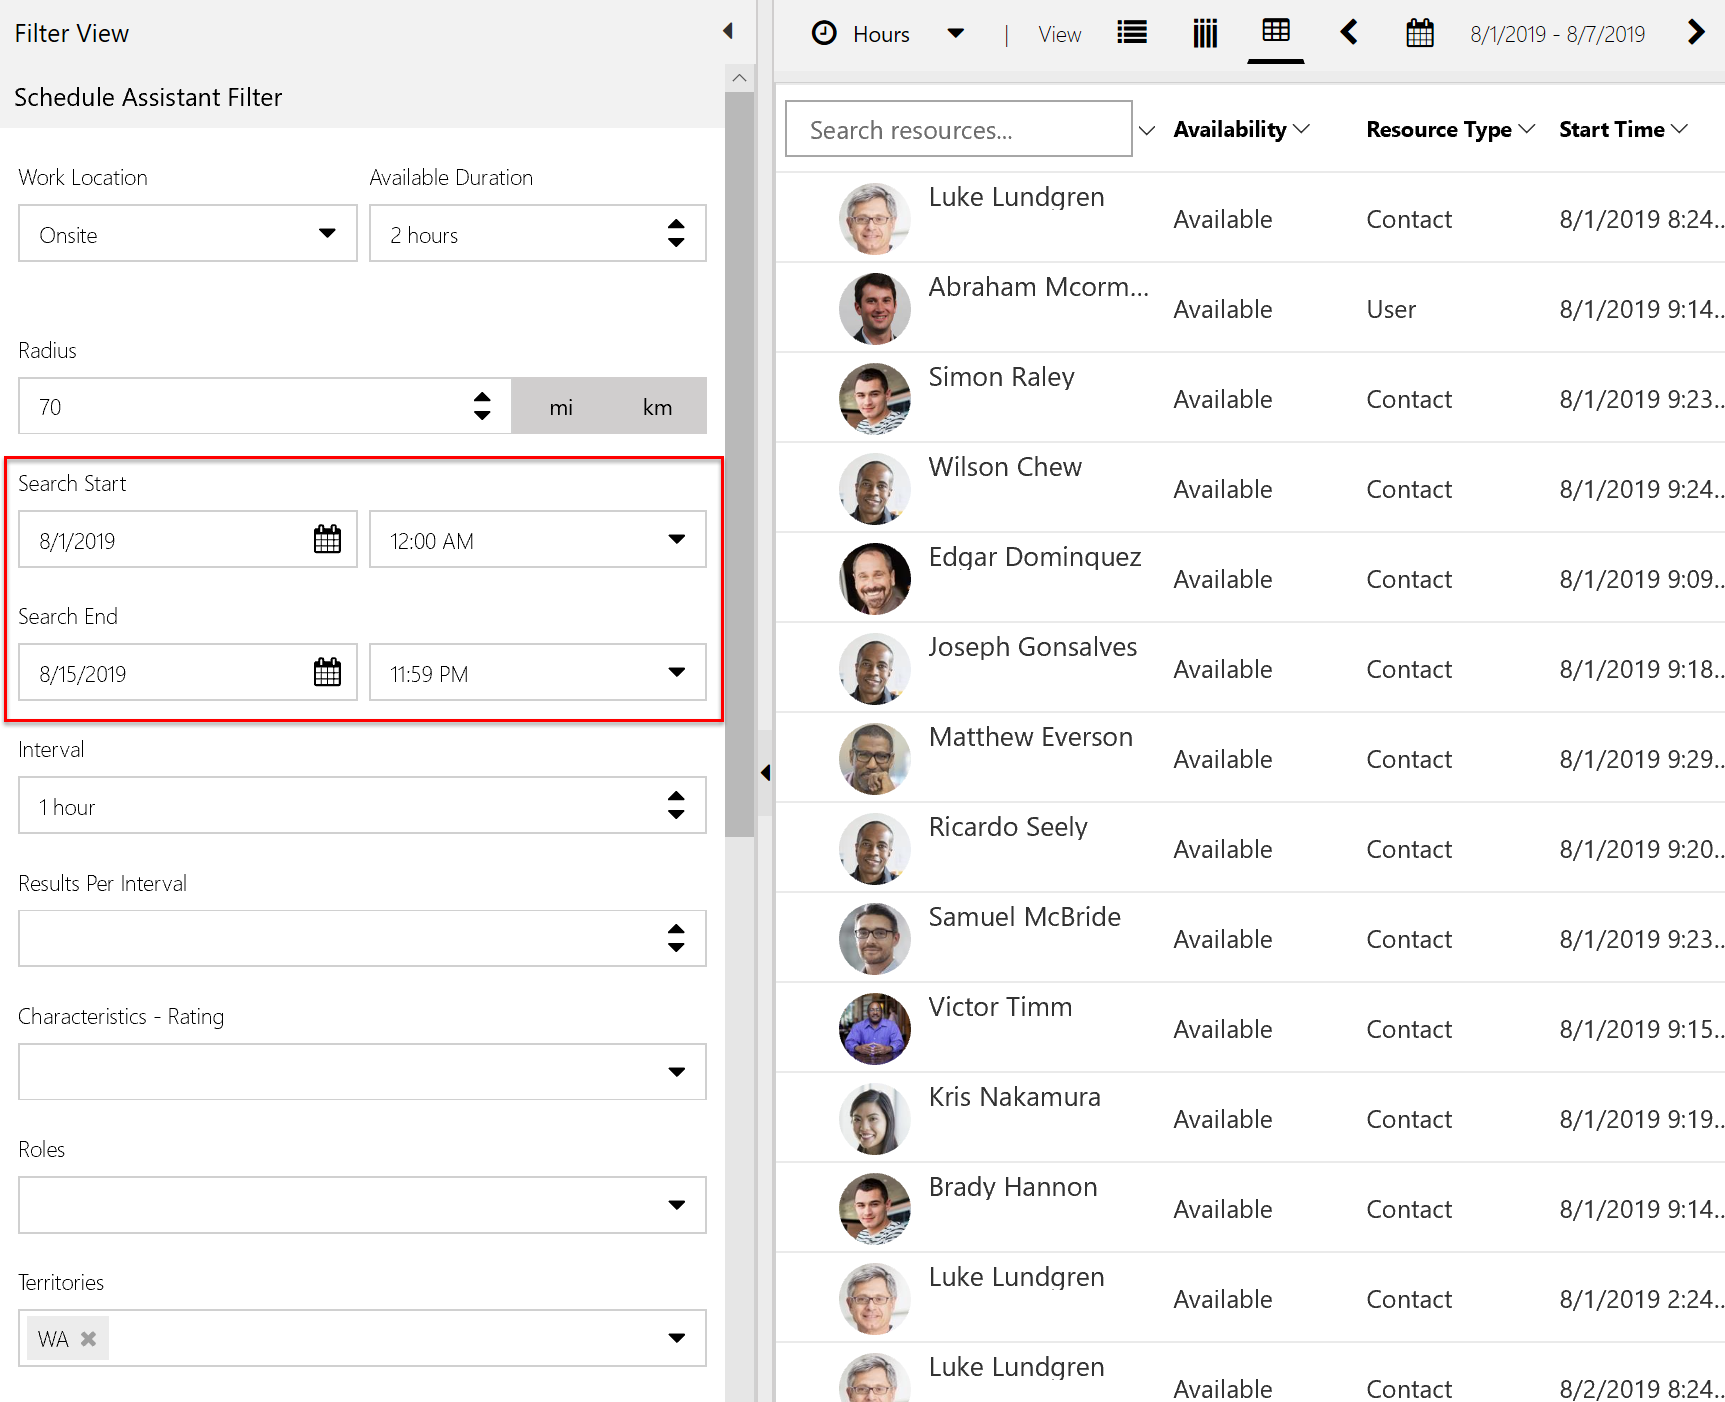
Task: Click Available status for Brady Hannon
Action: click(x=1223, y=1209)
